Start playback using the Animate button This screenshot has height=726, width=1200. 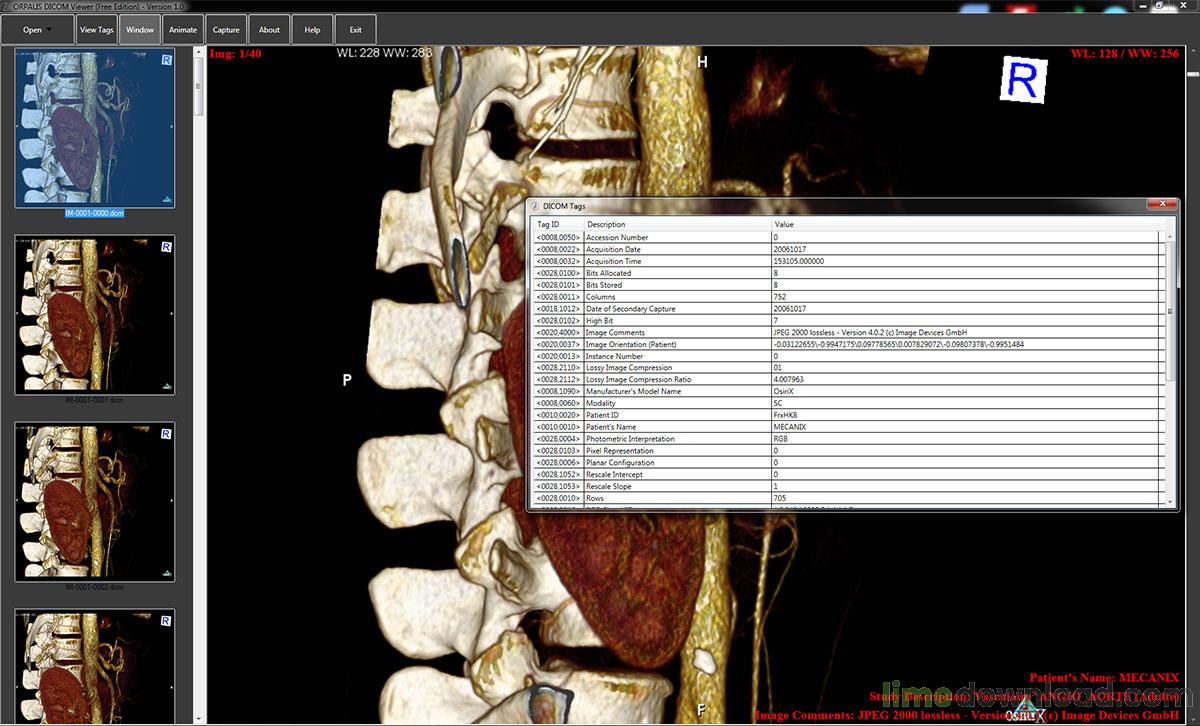(x=183, y=29)
